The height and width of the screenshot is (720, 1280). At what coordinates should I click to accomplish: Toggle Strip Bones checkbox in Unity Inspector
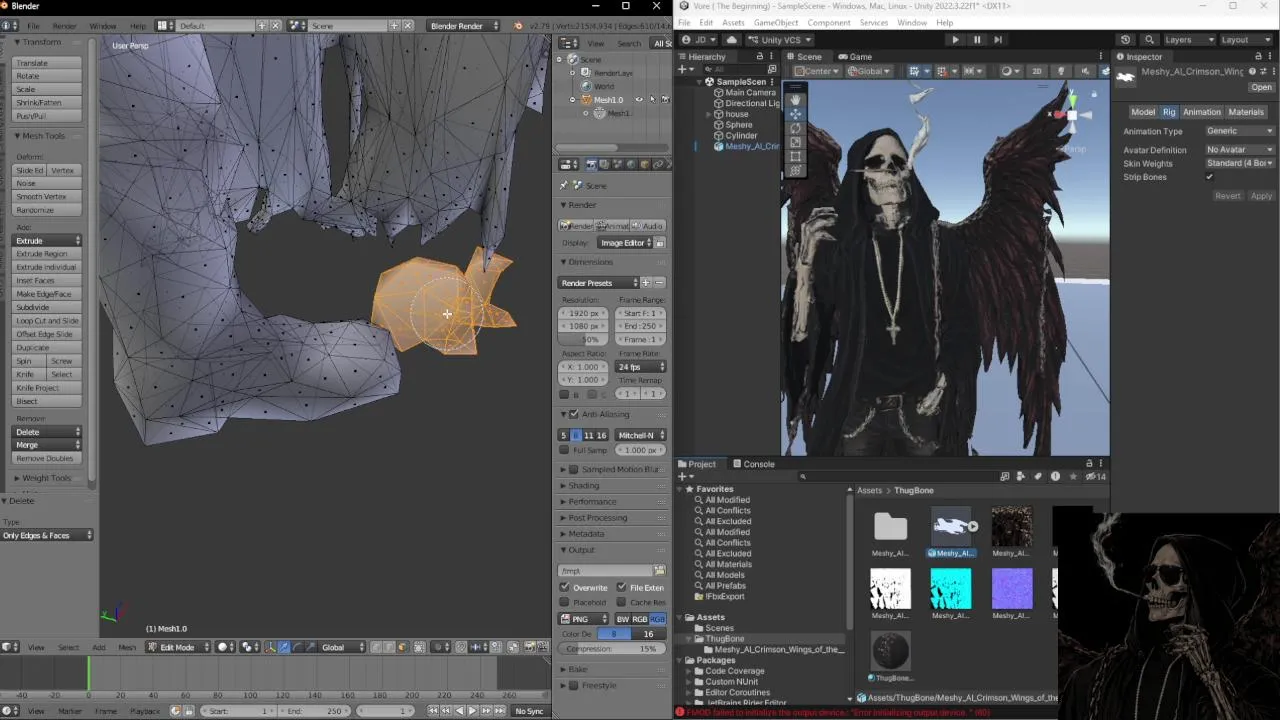pyautogui.click(x=1209, y=177)
